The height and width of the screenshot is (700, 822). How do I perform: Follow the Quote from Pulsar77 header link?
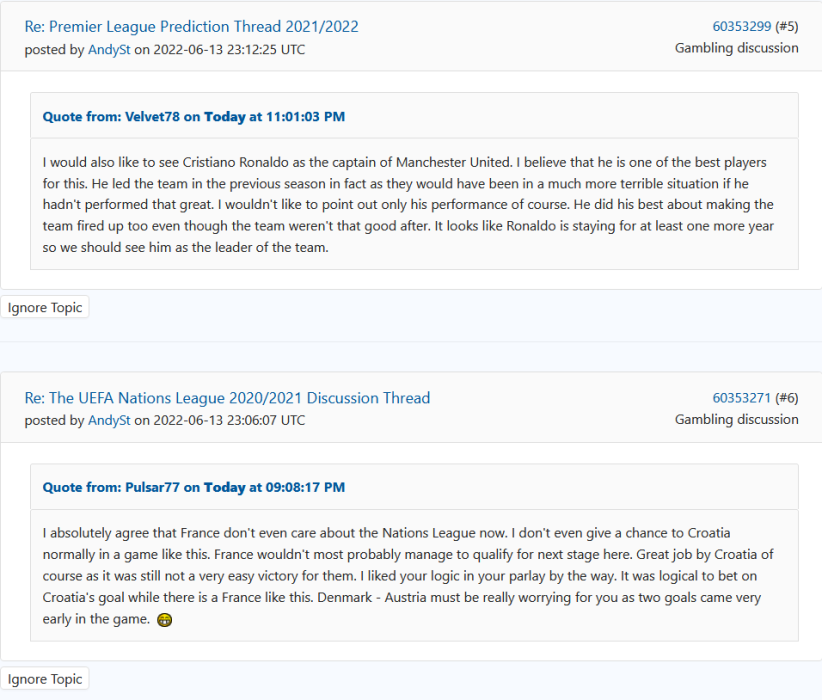[x=193, y=487]
